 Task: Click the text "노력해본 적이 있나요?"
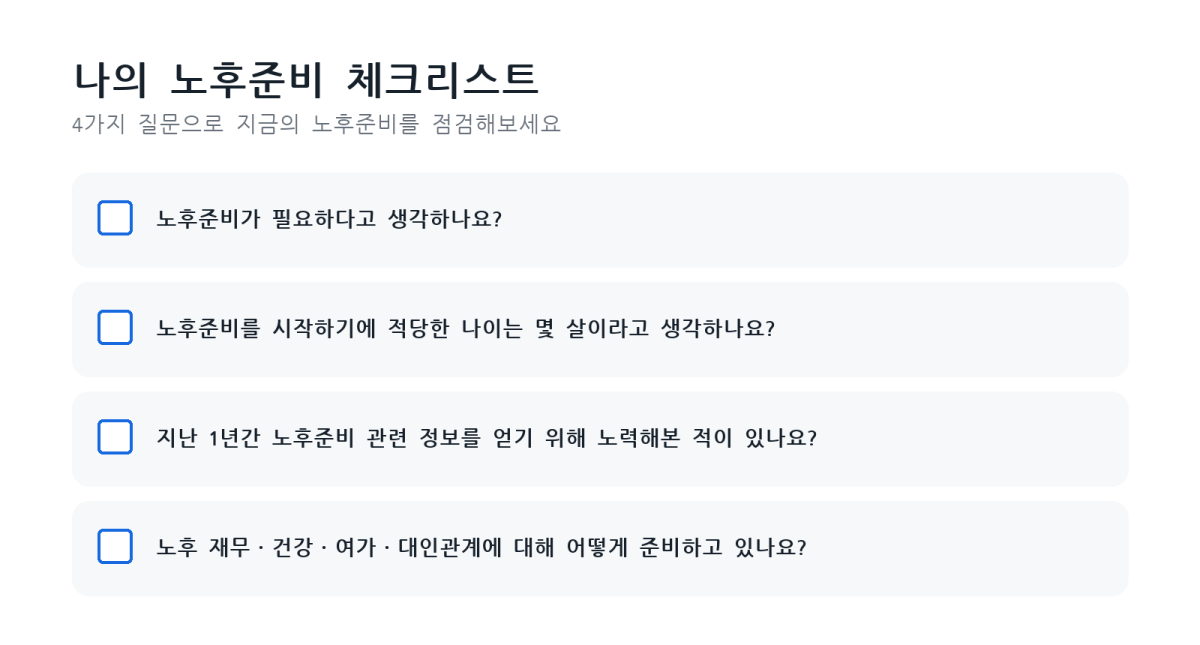click(707, 438)
